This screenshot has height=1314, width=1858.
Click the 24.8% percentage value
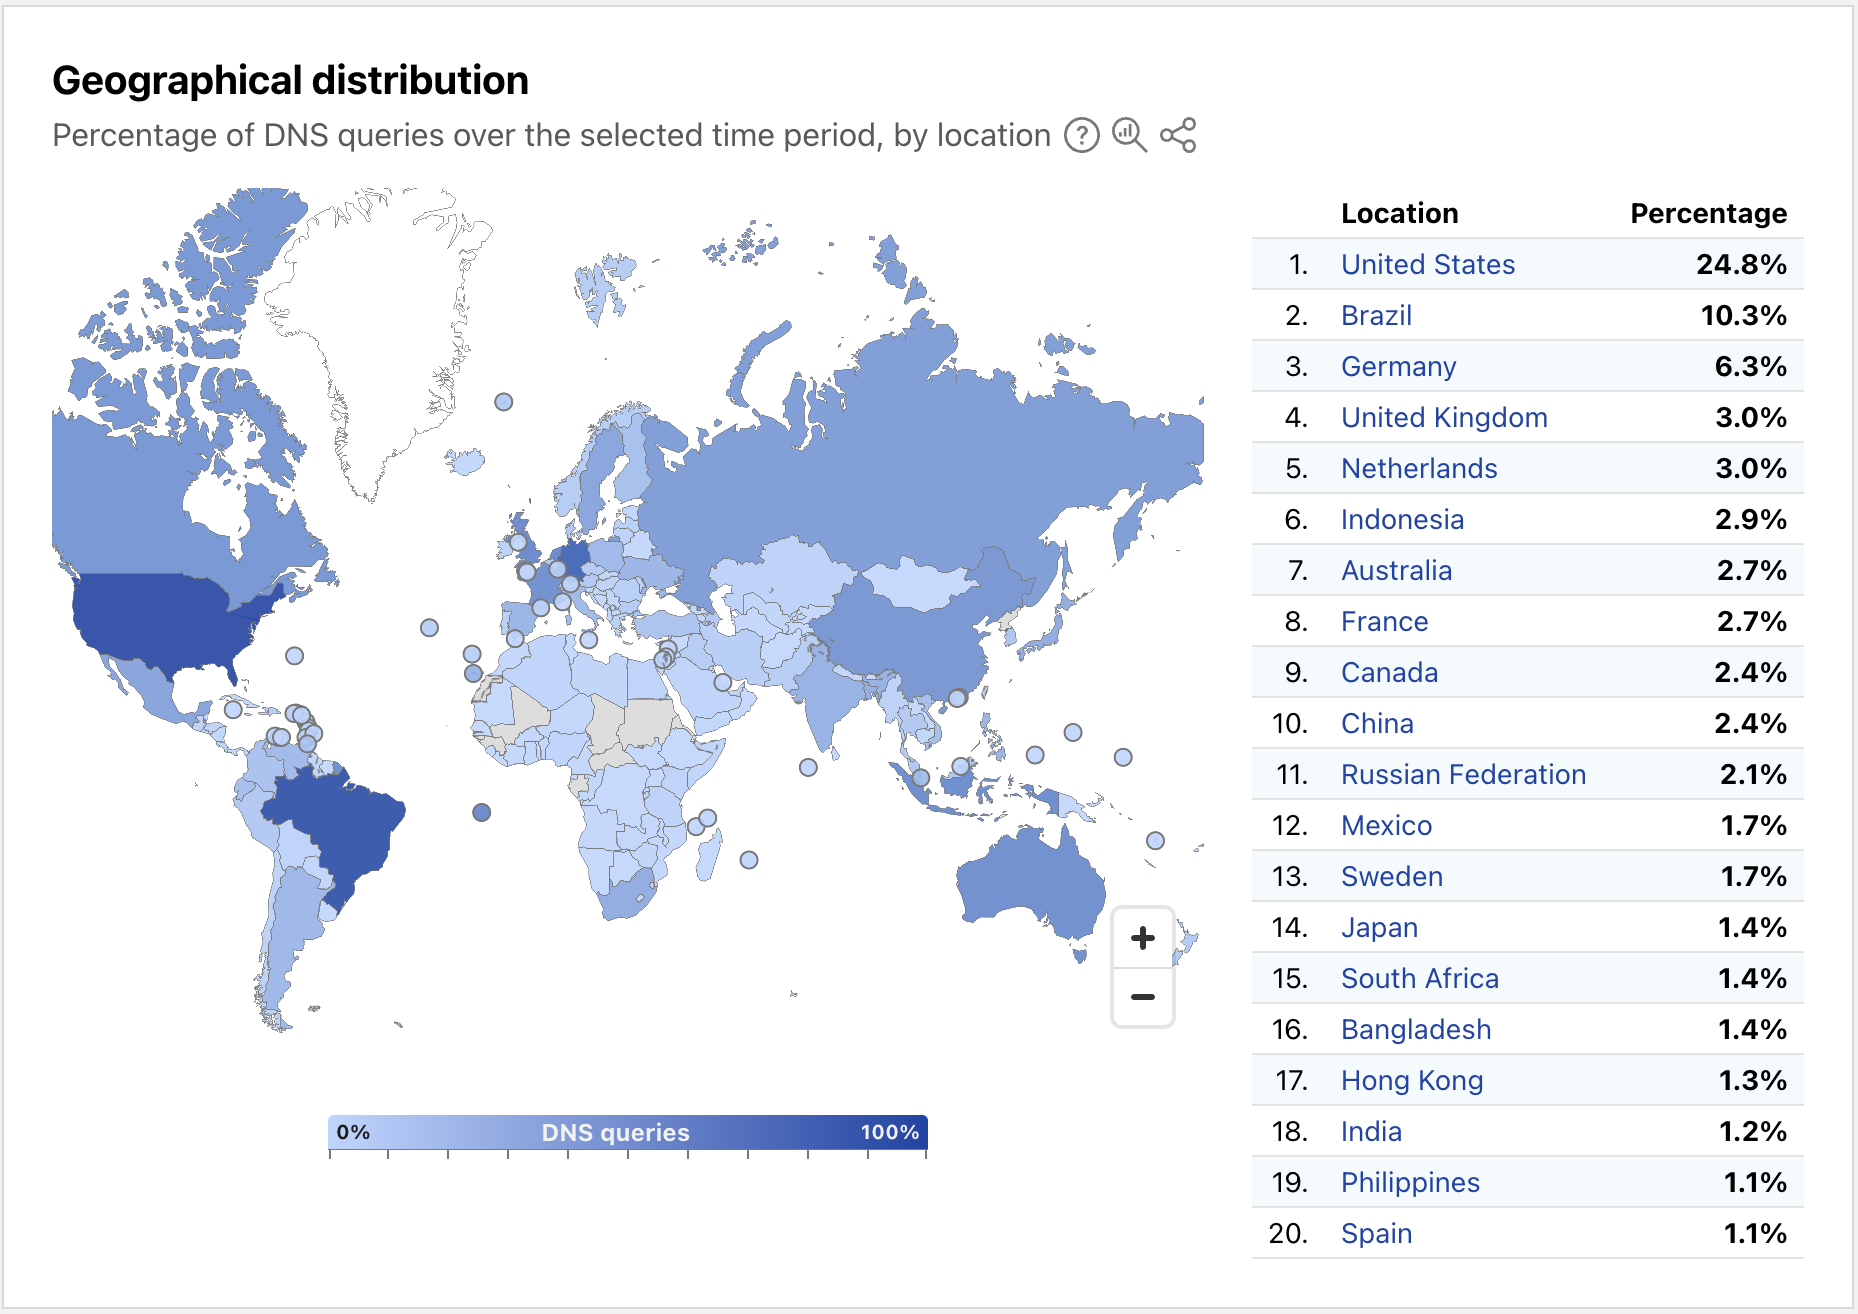[x=1741, y=264]
